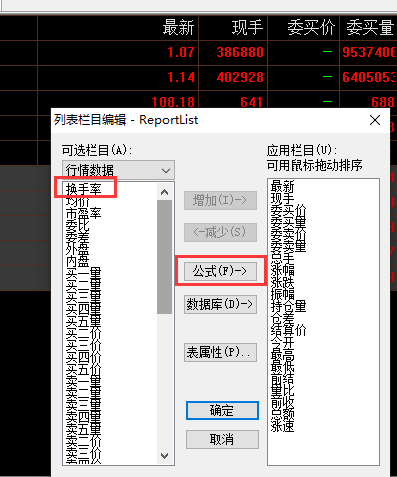Open the 数据库(D)-> button
Image resolution: width=397 pixels, height=477 pixels.
click(x=220, y=304)
